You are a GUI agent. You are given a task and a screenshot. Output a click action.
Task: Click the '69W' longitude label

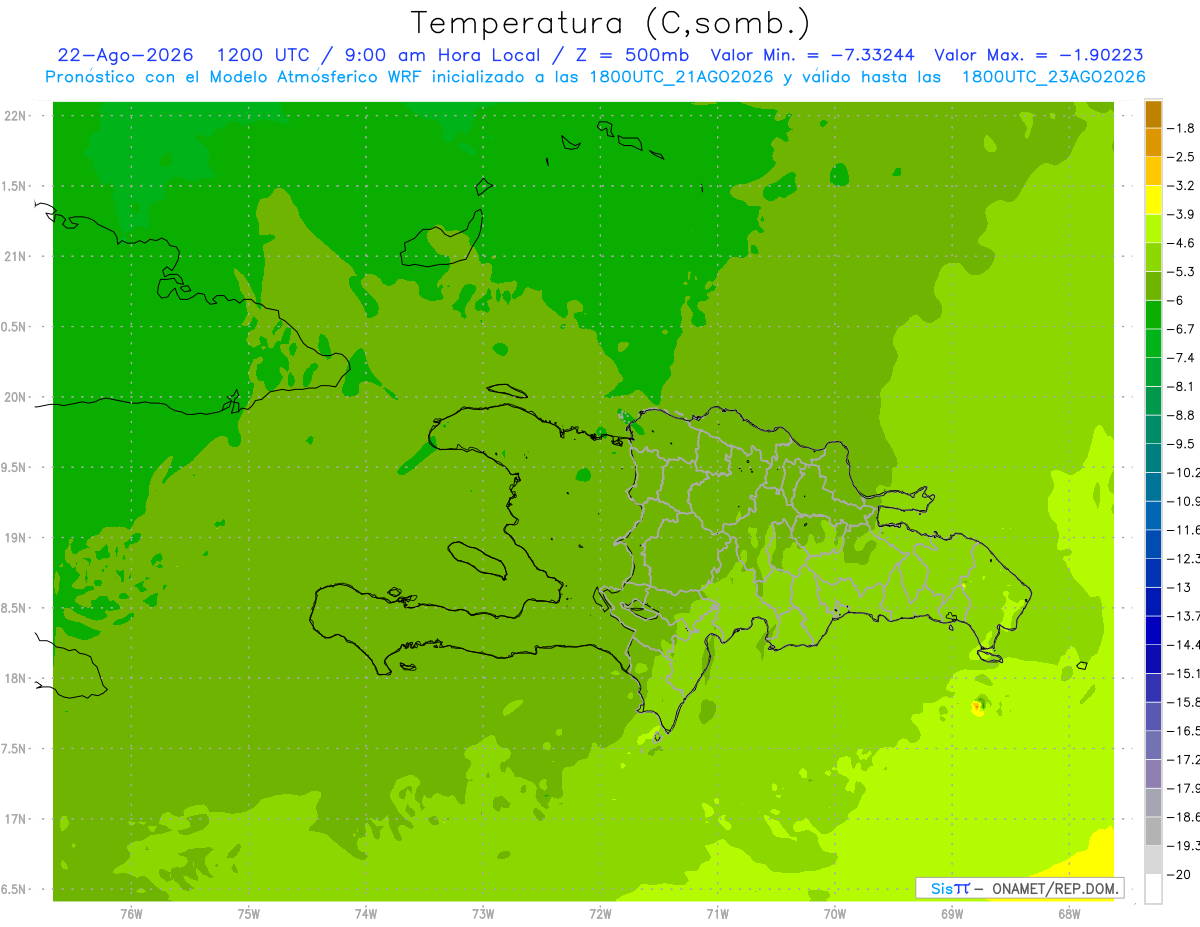[x=952, y=914]
